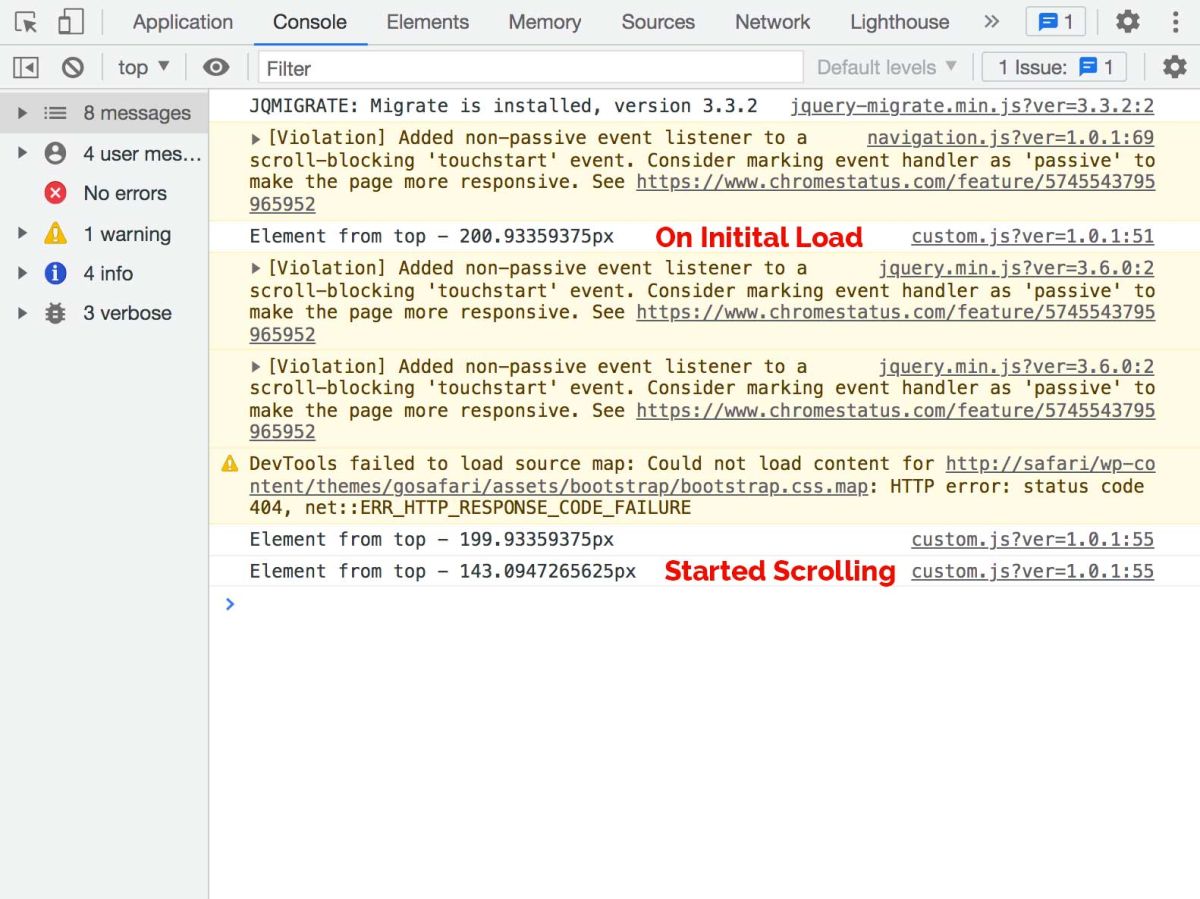Screen dimensions: 1200x899
Task: Select the warning triangle sidebar icon
Action: coord(56,233)
